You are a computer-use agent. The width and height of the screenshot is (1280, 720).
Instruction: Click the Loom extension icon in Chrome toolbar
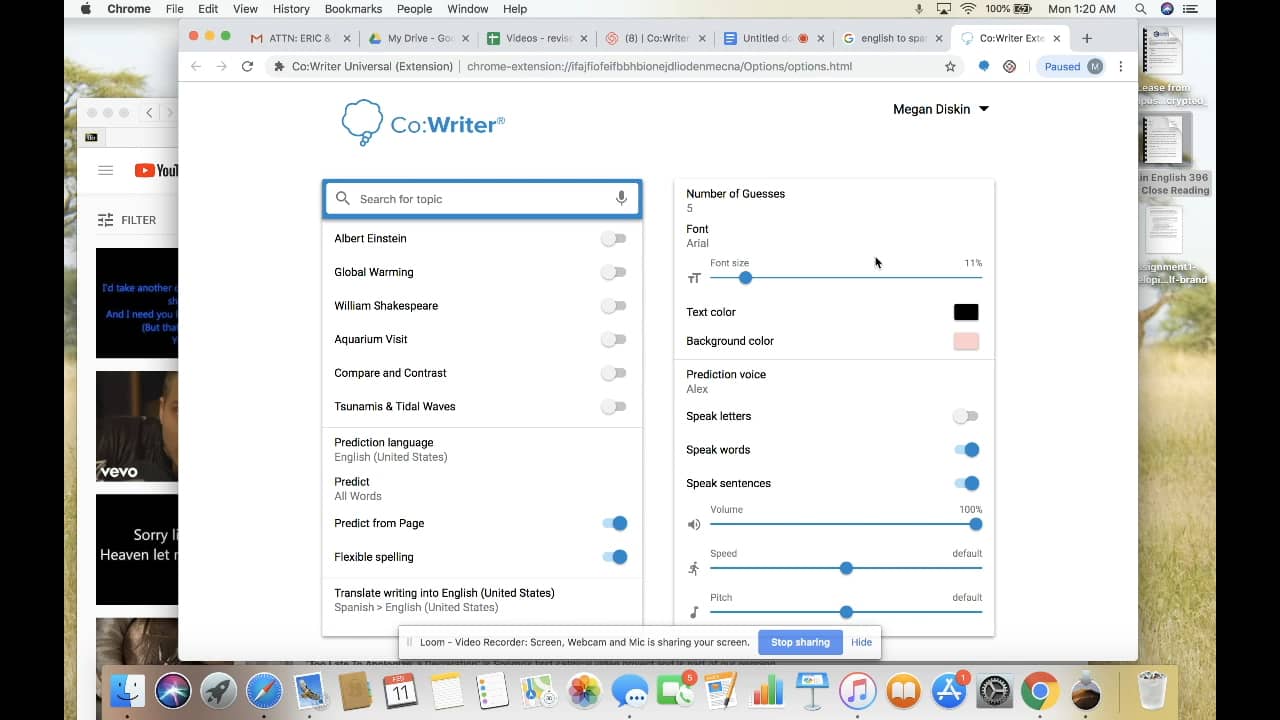[1009, 66]
